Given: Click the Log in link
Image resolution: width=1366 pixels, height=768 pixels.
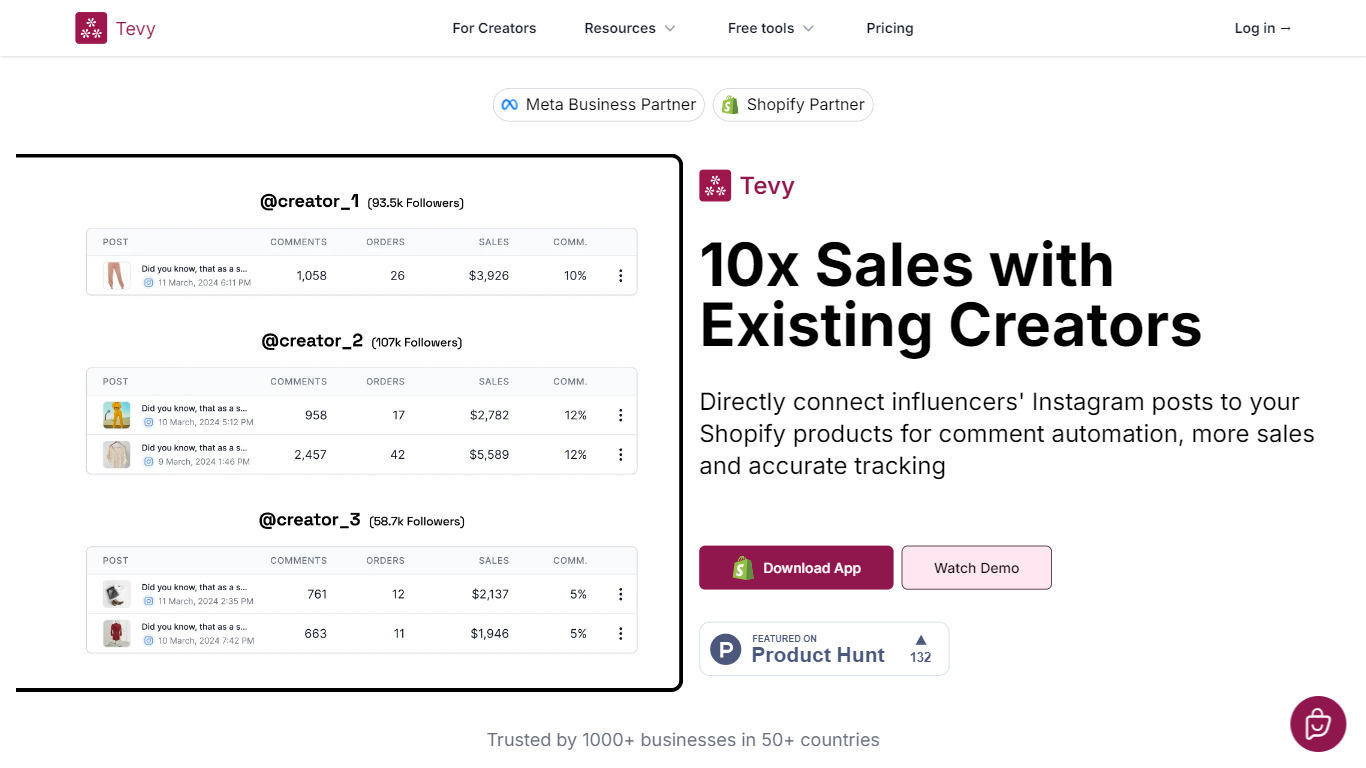Looking at the screenshot, I should [1263, 28].
